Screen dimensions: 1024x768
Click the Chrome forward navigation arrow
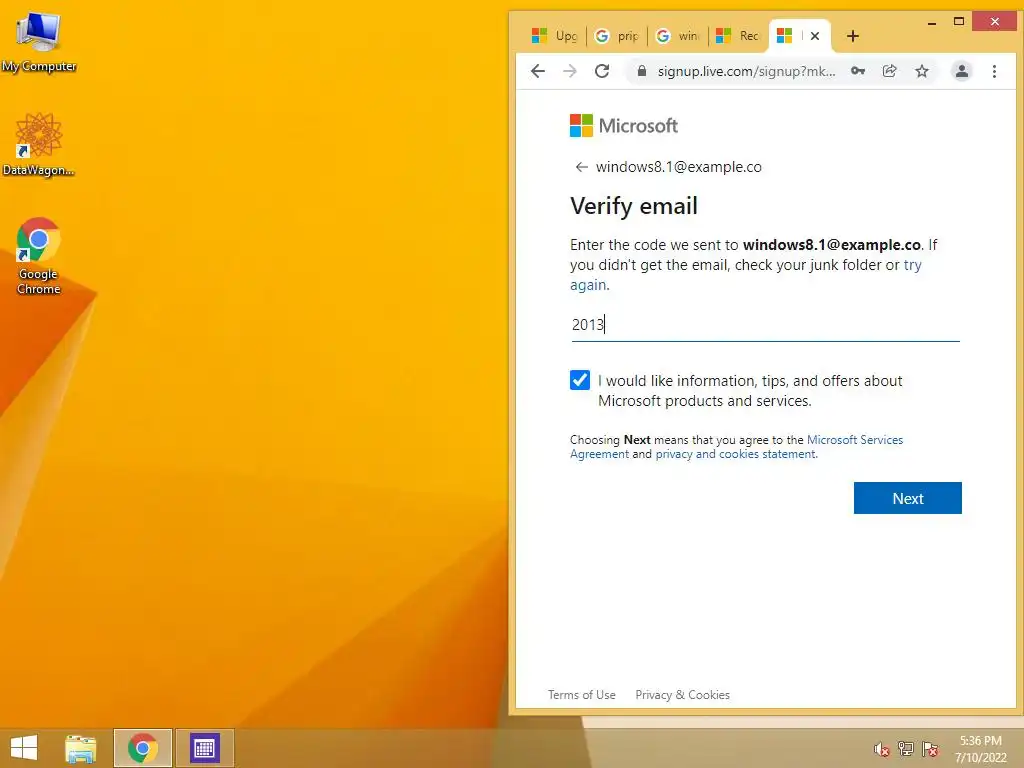point(569,71)
